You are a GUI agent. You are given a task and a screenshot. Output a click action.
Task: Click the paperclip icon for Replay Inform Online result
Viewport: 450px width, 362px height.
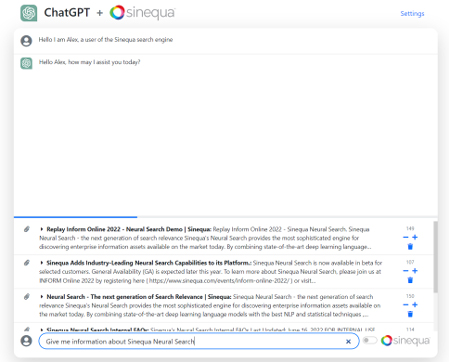click(27, 229)
